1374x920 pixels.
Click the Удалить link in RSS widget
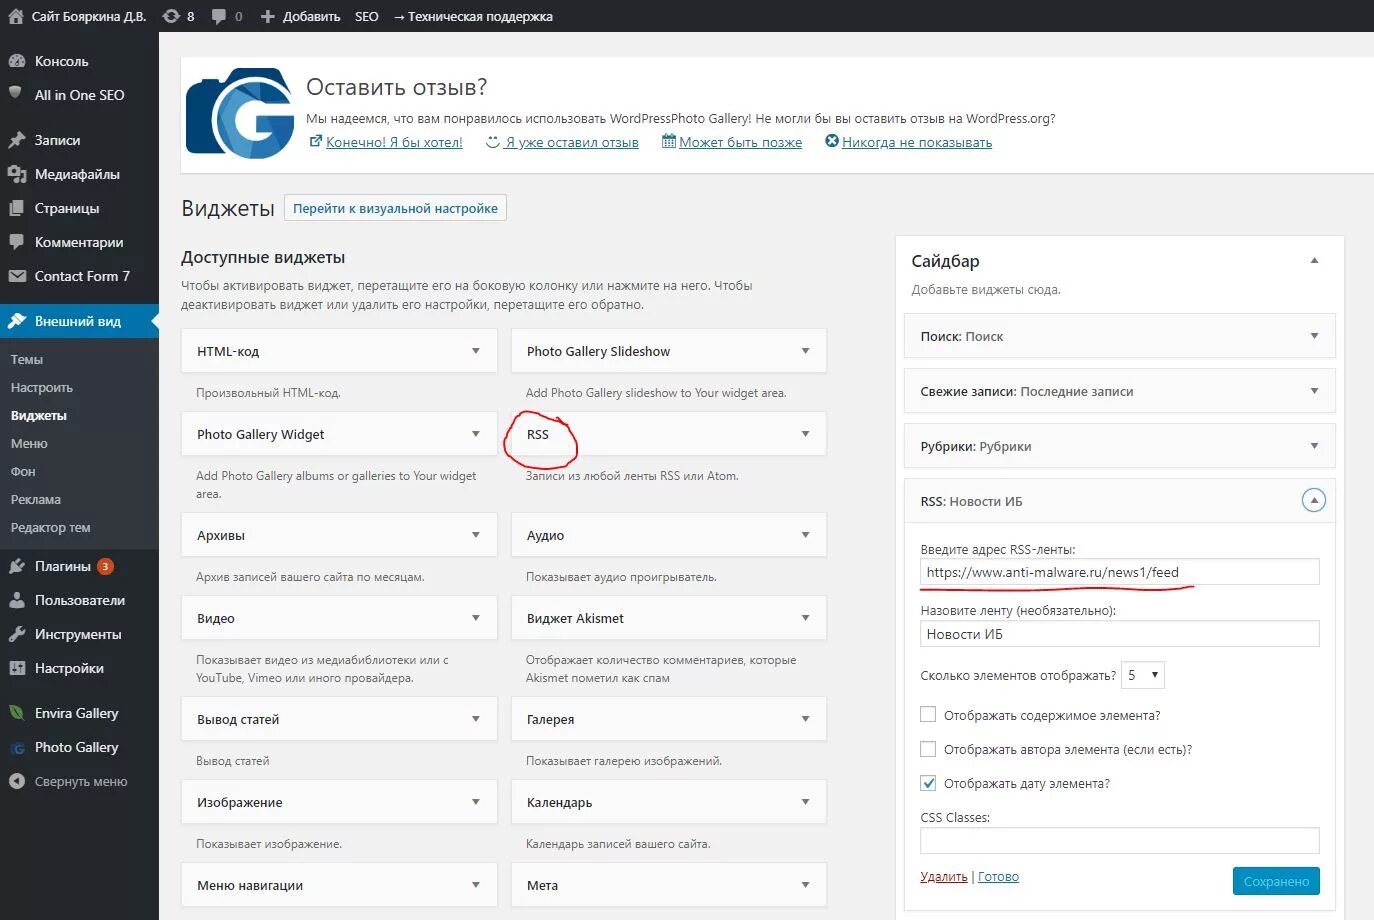944,877
